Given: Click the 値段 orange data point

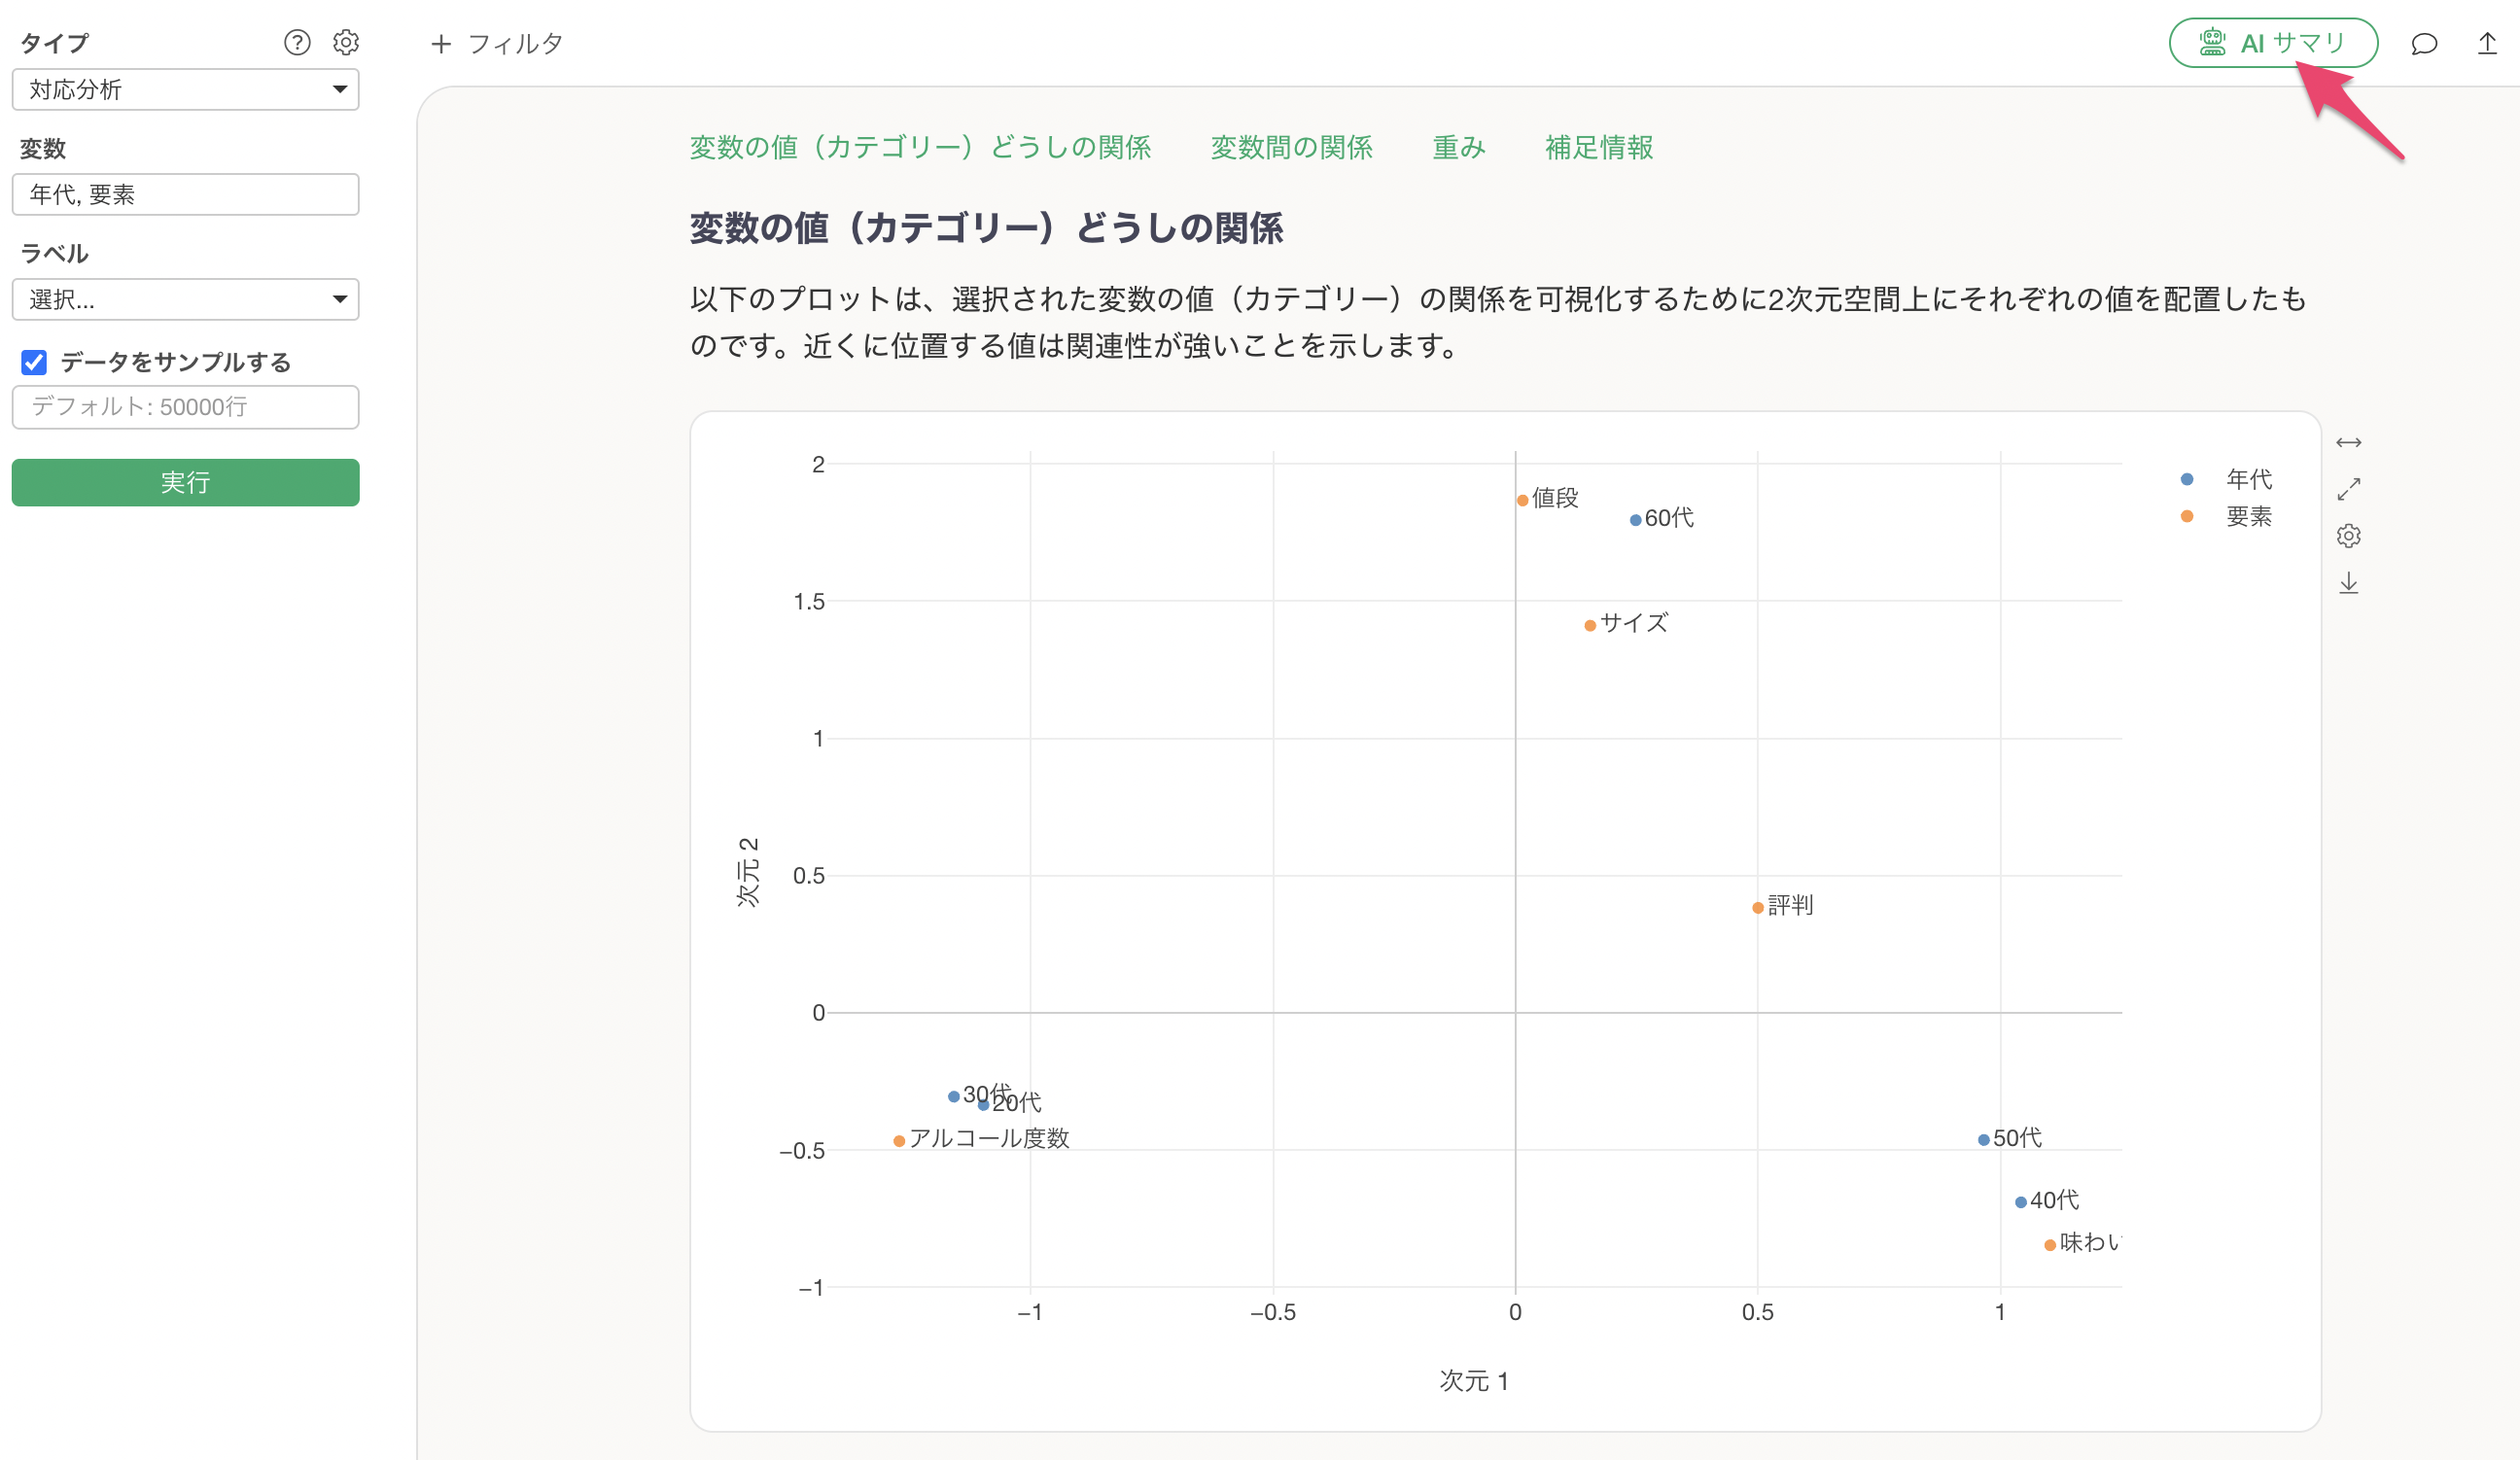Looking at the screenshot, I should [x=1522, y=501].
